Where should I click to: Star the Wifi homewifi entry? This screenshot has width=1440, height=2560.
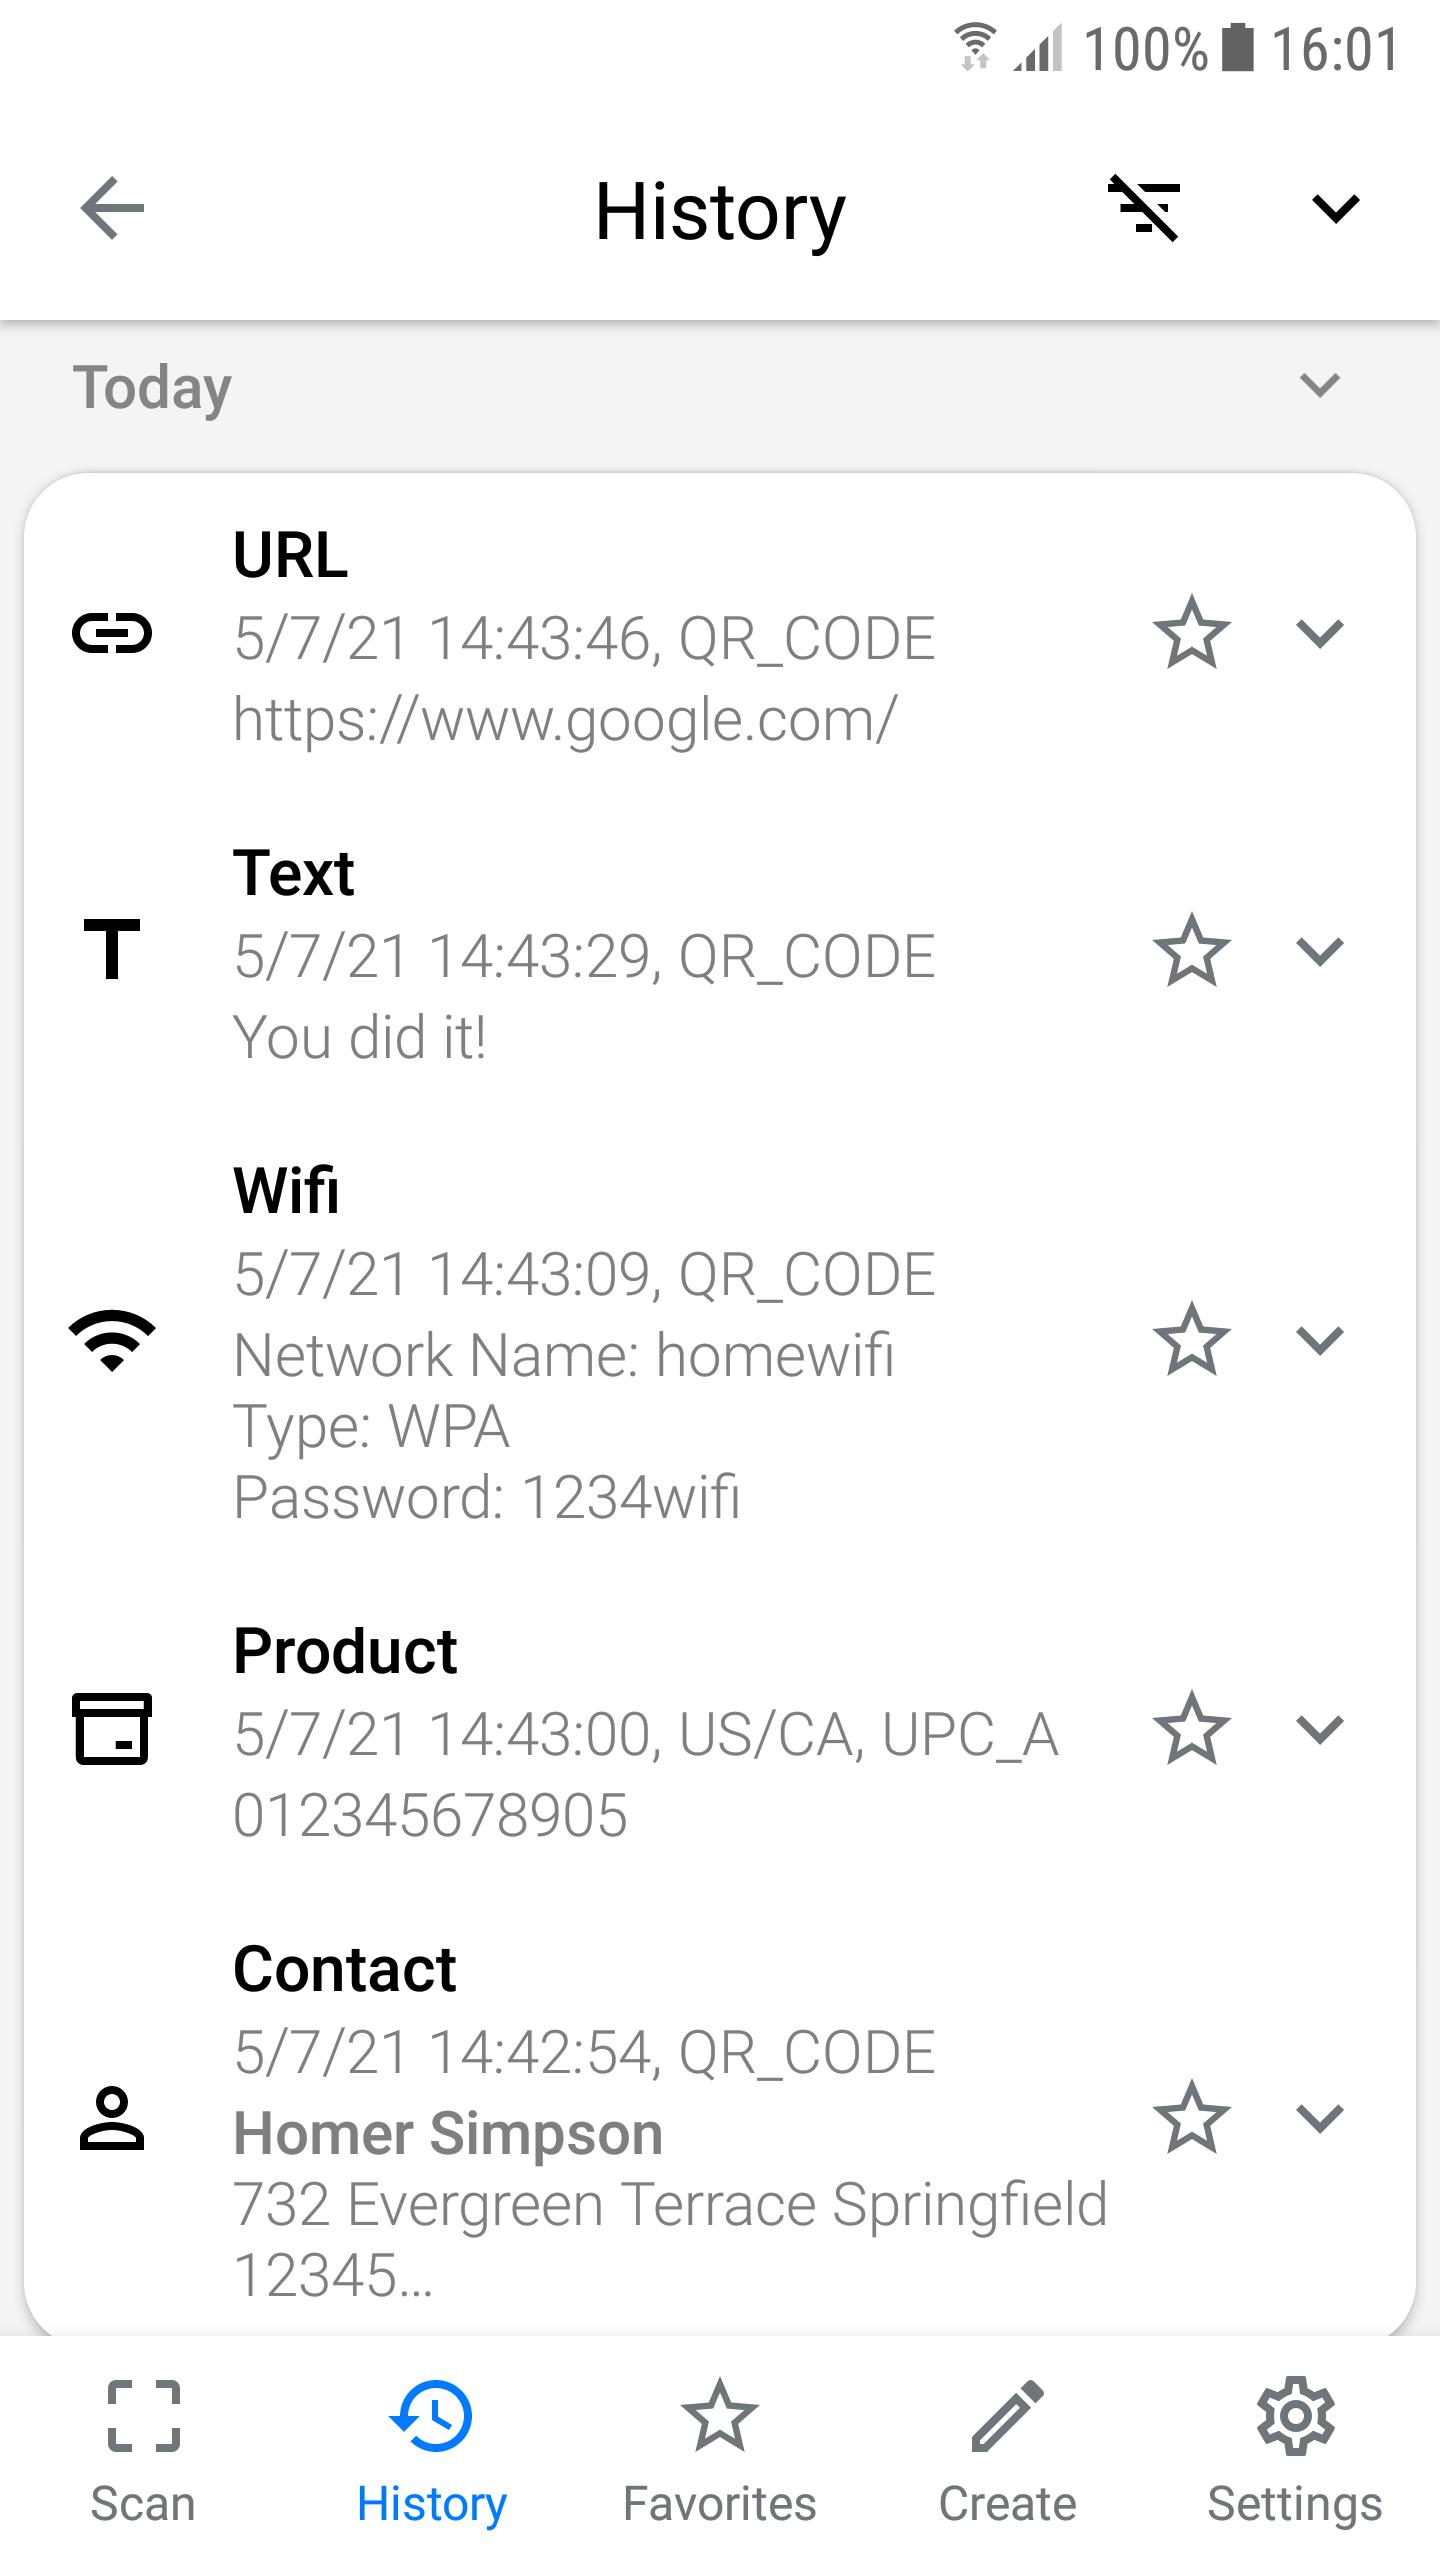pos(1191,1340)
